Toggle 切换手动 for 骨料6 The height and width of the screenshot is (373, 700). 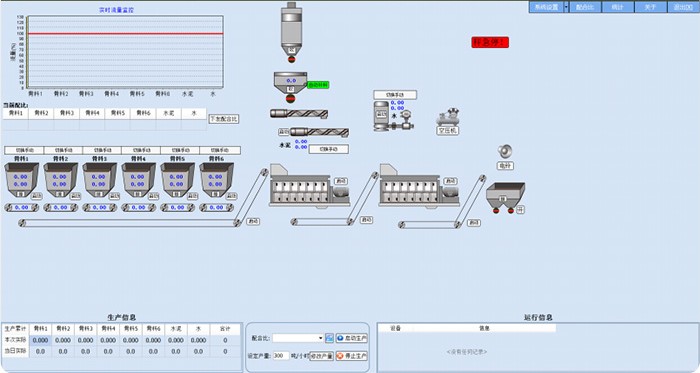[220, 150]
